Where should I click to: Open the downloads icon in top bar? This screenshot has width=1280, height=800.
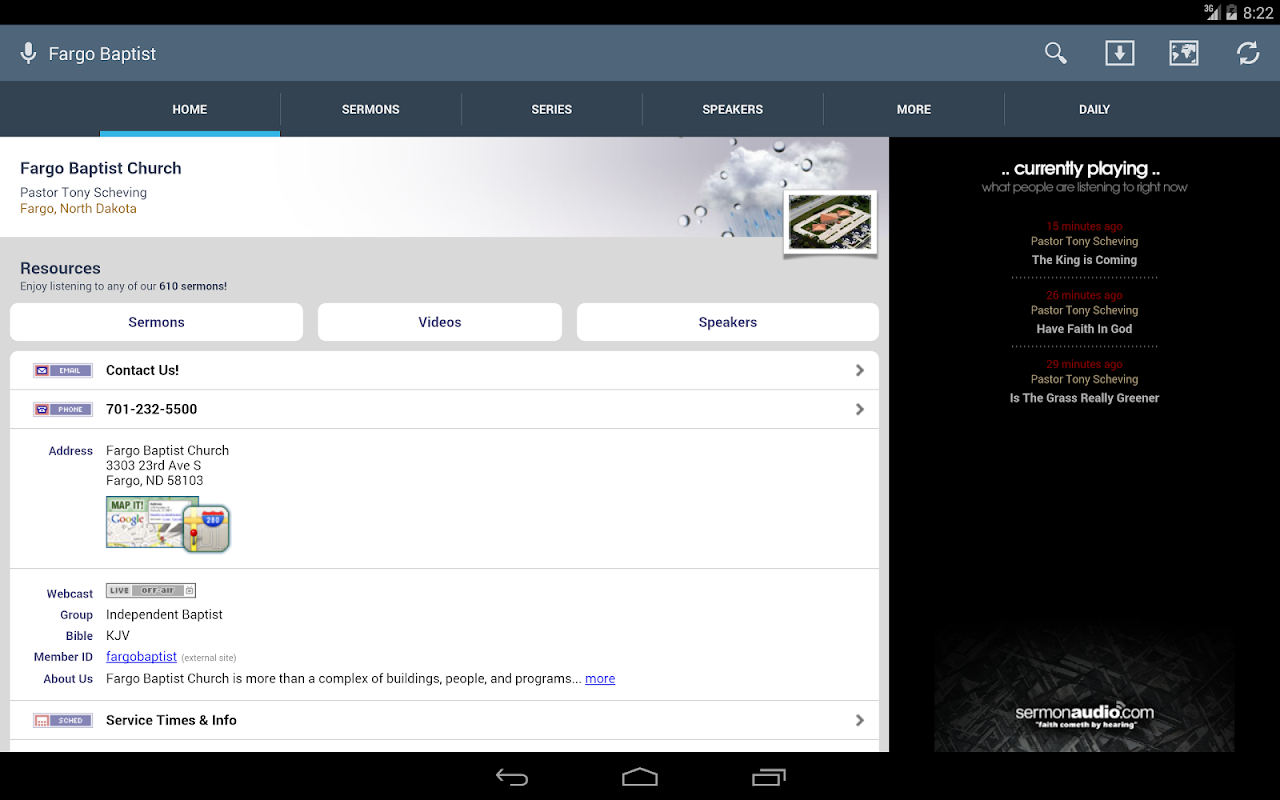pyautogui.click(x=1120, y=53)
